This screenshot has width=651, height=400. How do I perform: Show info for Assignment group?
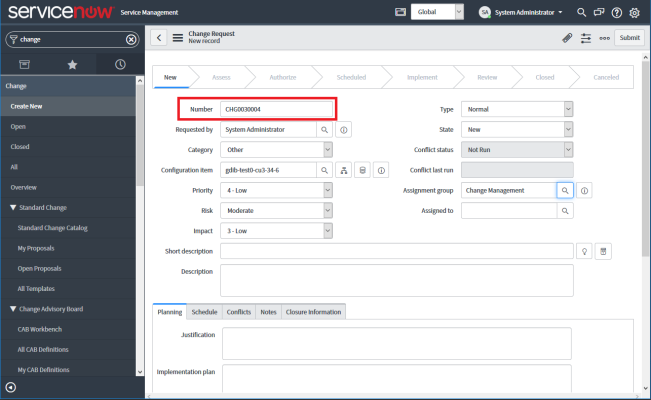click(584, 191)
